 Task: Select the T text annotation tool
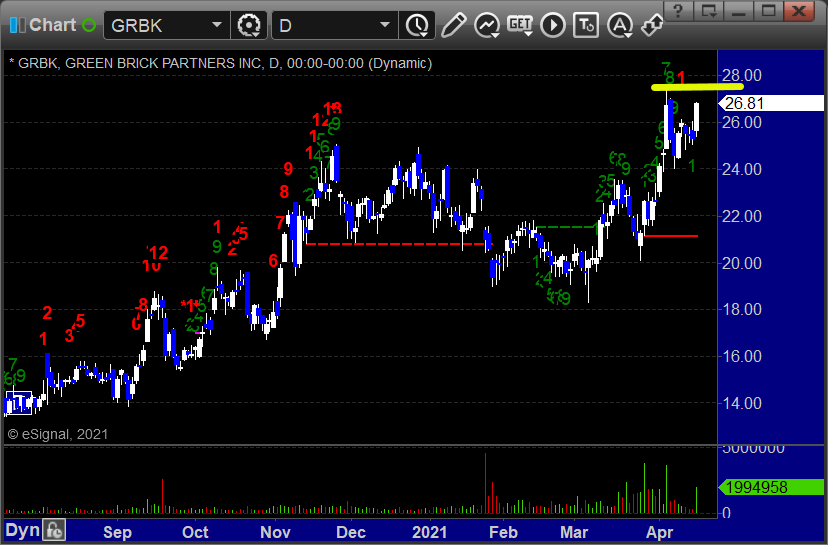click(586, 25)
